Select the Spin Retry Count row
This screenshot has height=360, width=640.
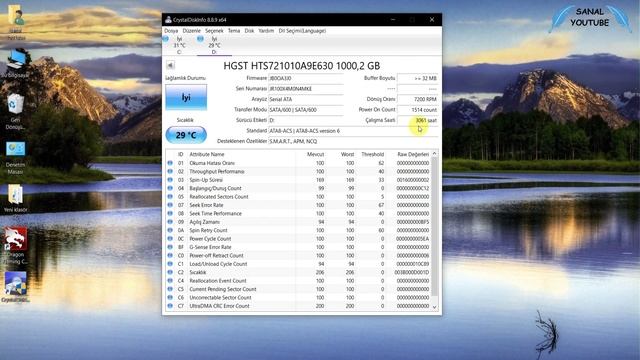pyautogui.click(x=298, y=230)
